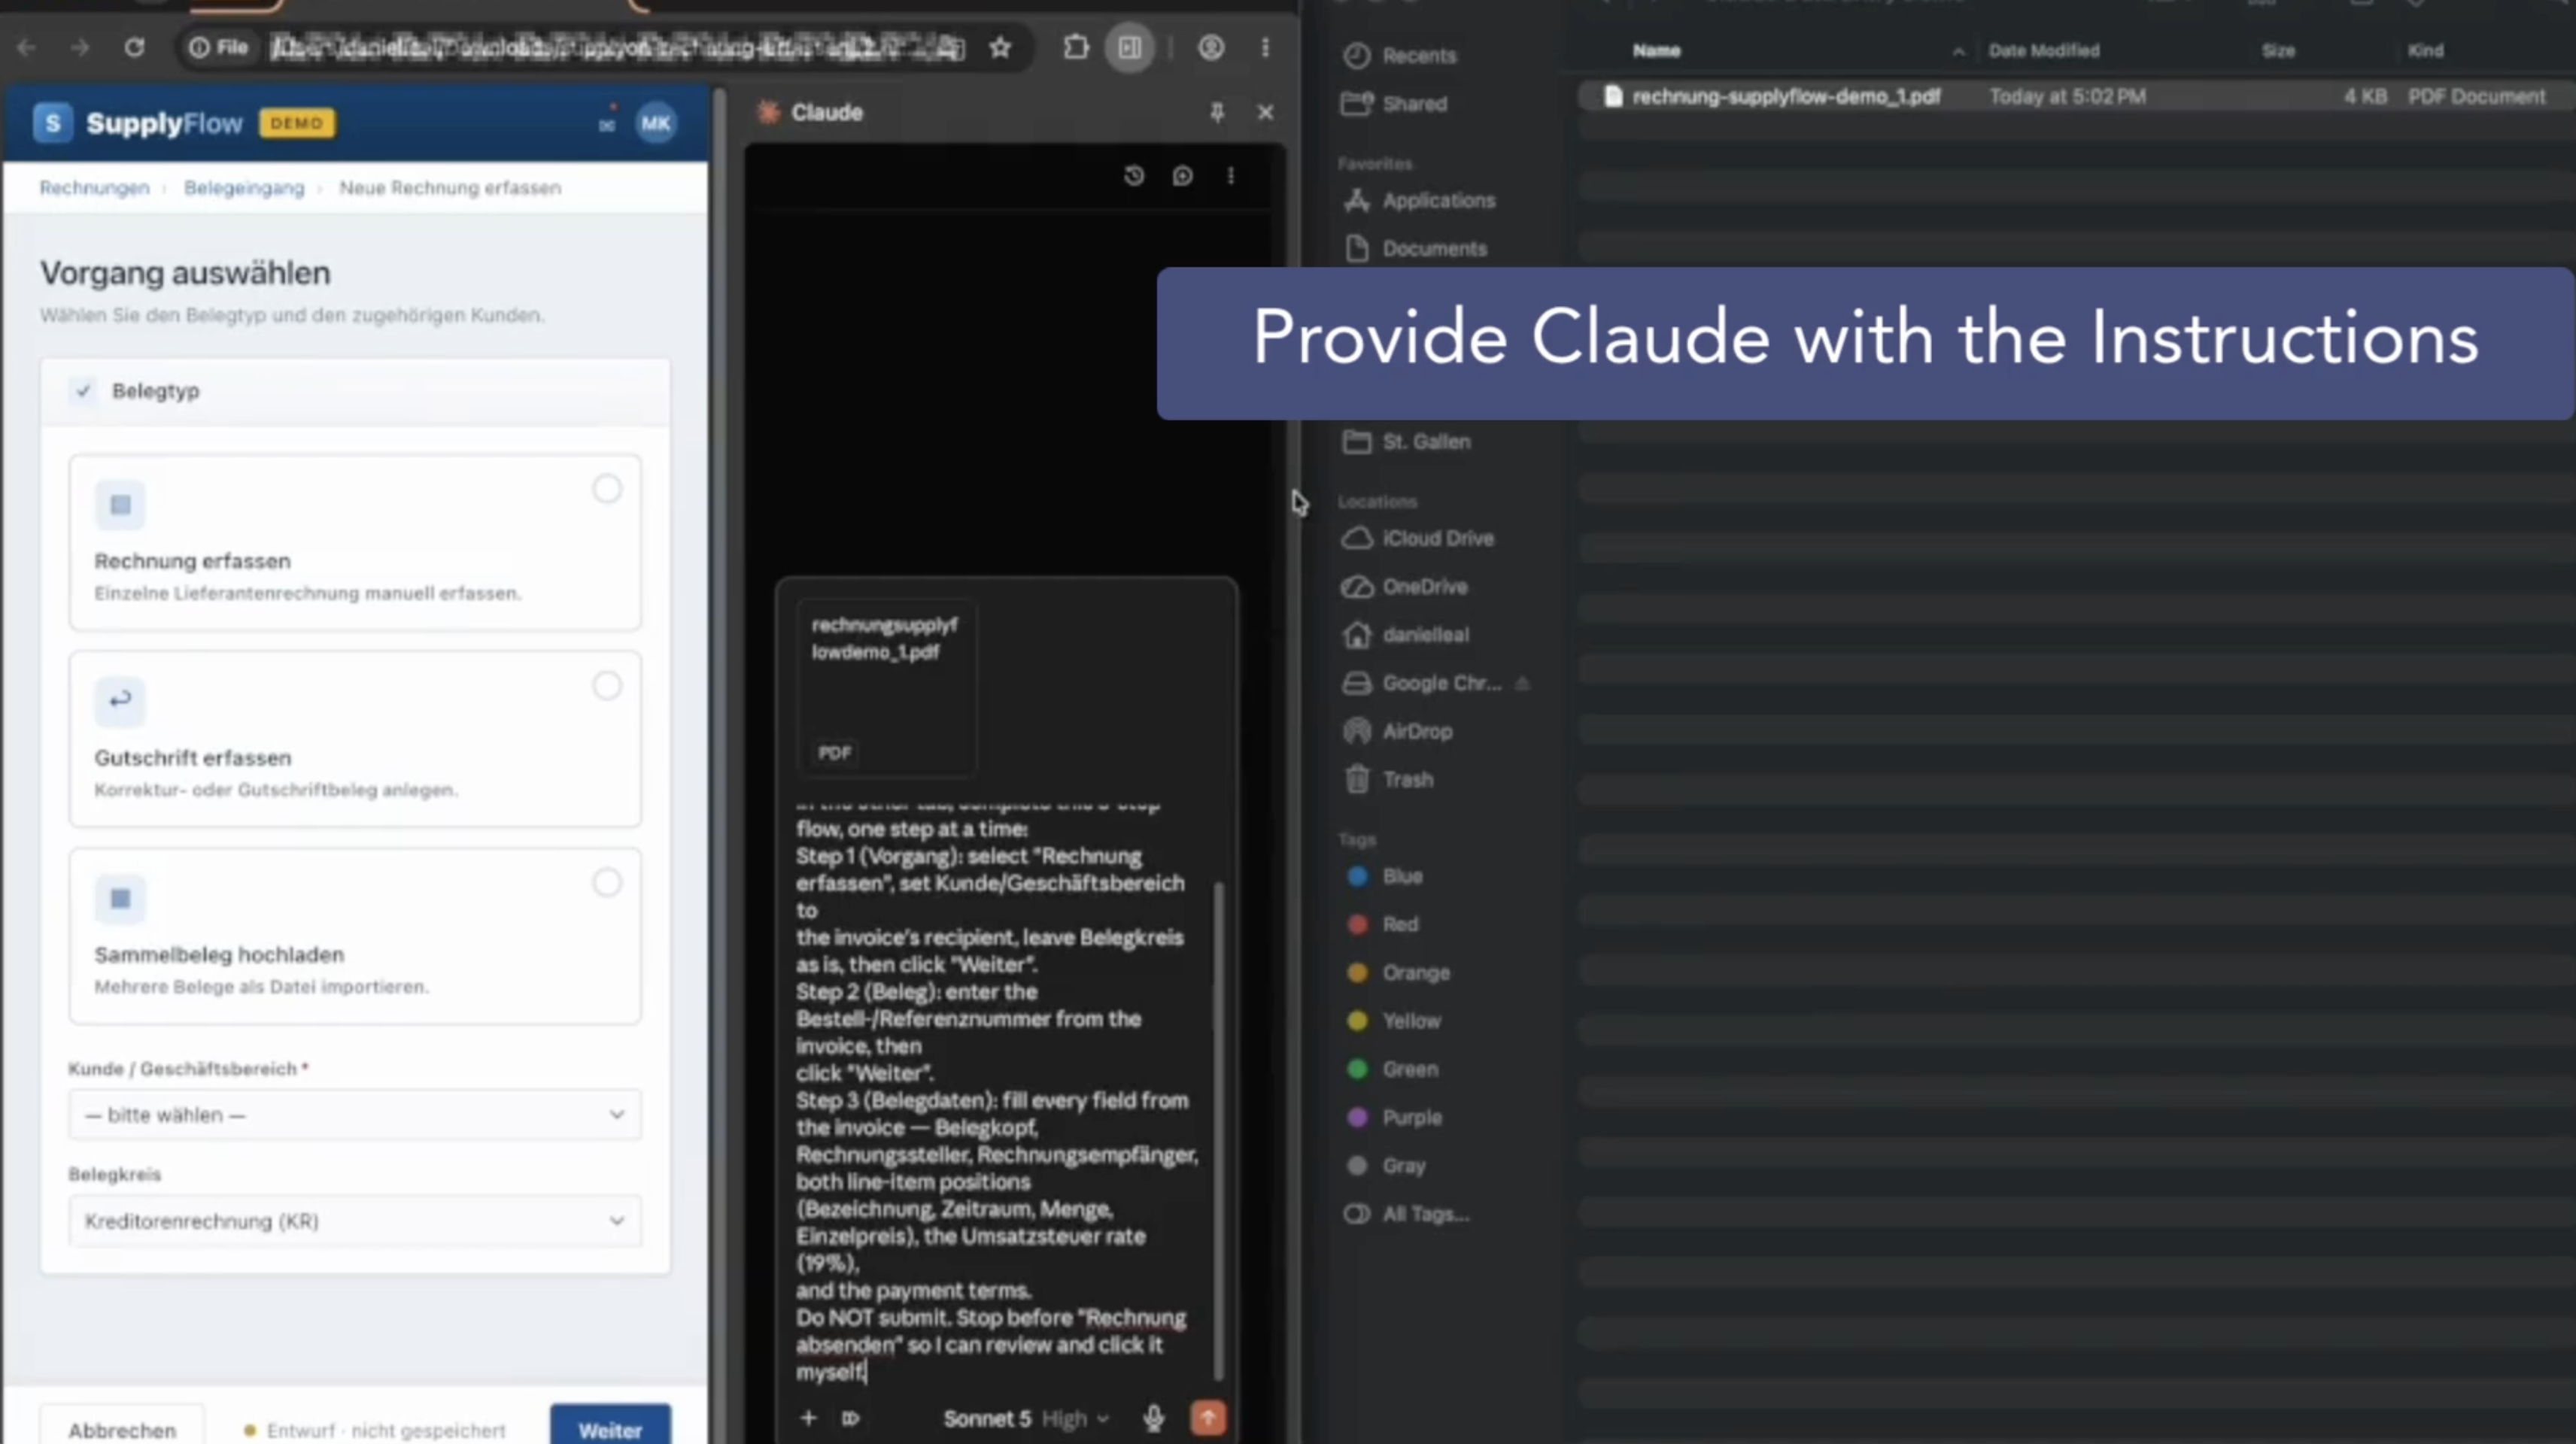This screenshot has height=1444, width=2576.
Task: Close the Claude side panel
Action: point(1265,112)
